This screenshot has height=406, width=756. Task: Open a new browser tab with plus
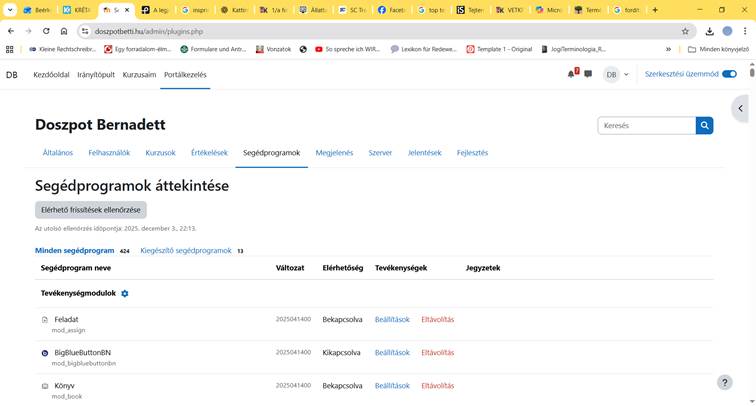tap(655, 10)
